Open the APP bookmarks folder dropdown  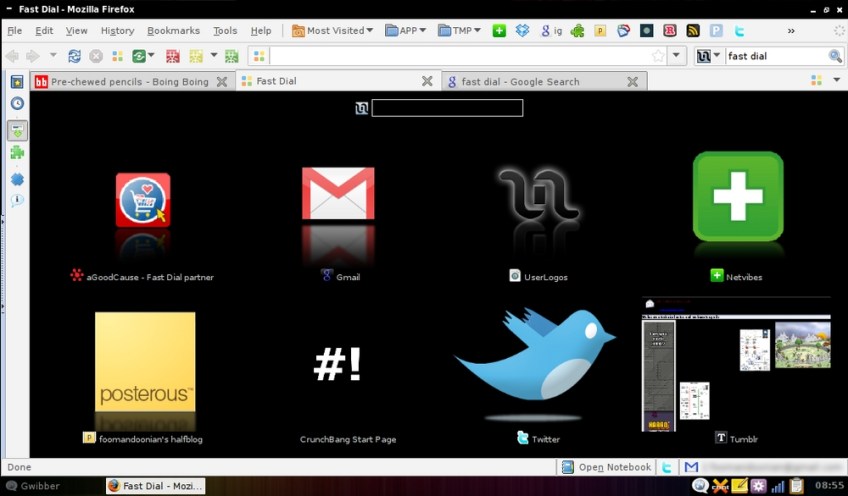[x=405, y=31]
